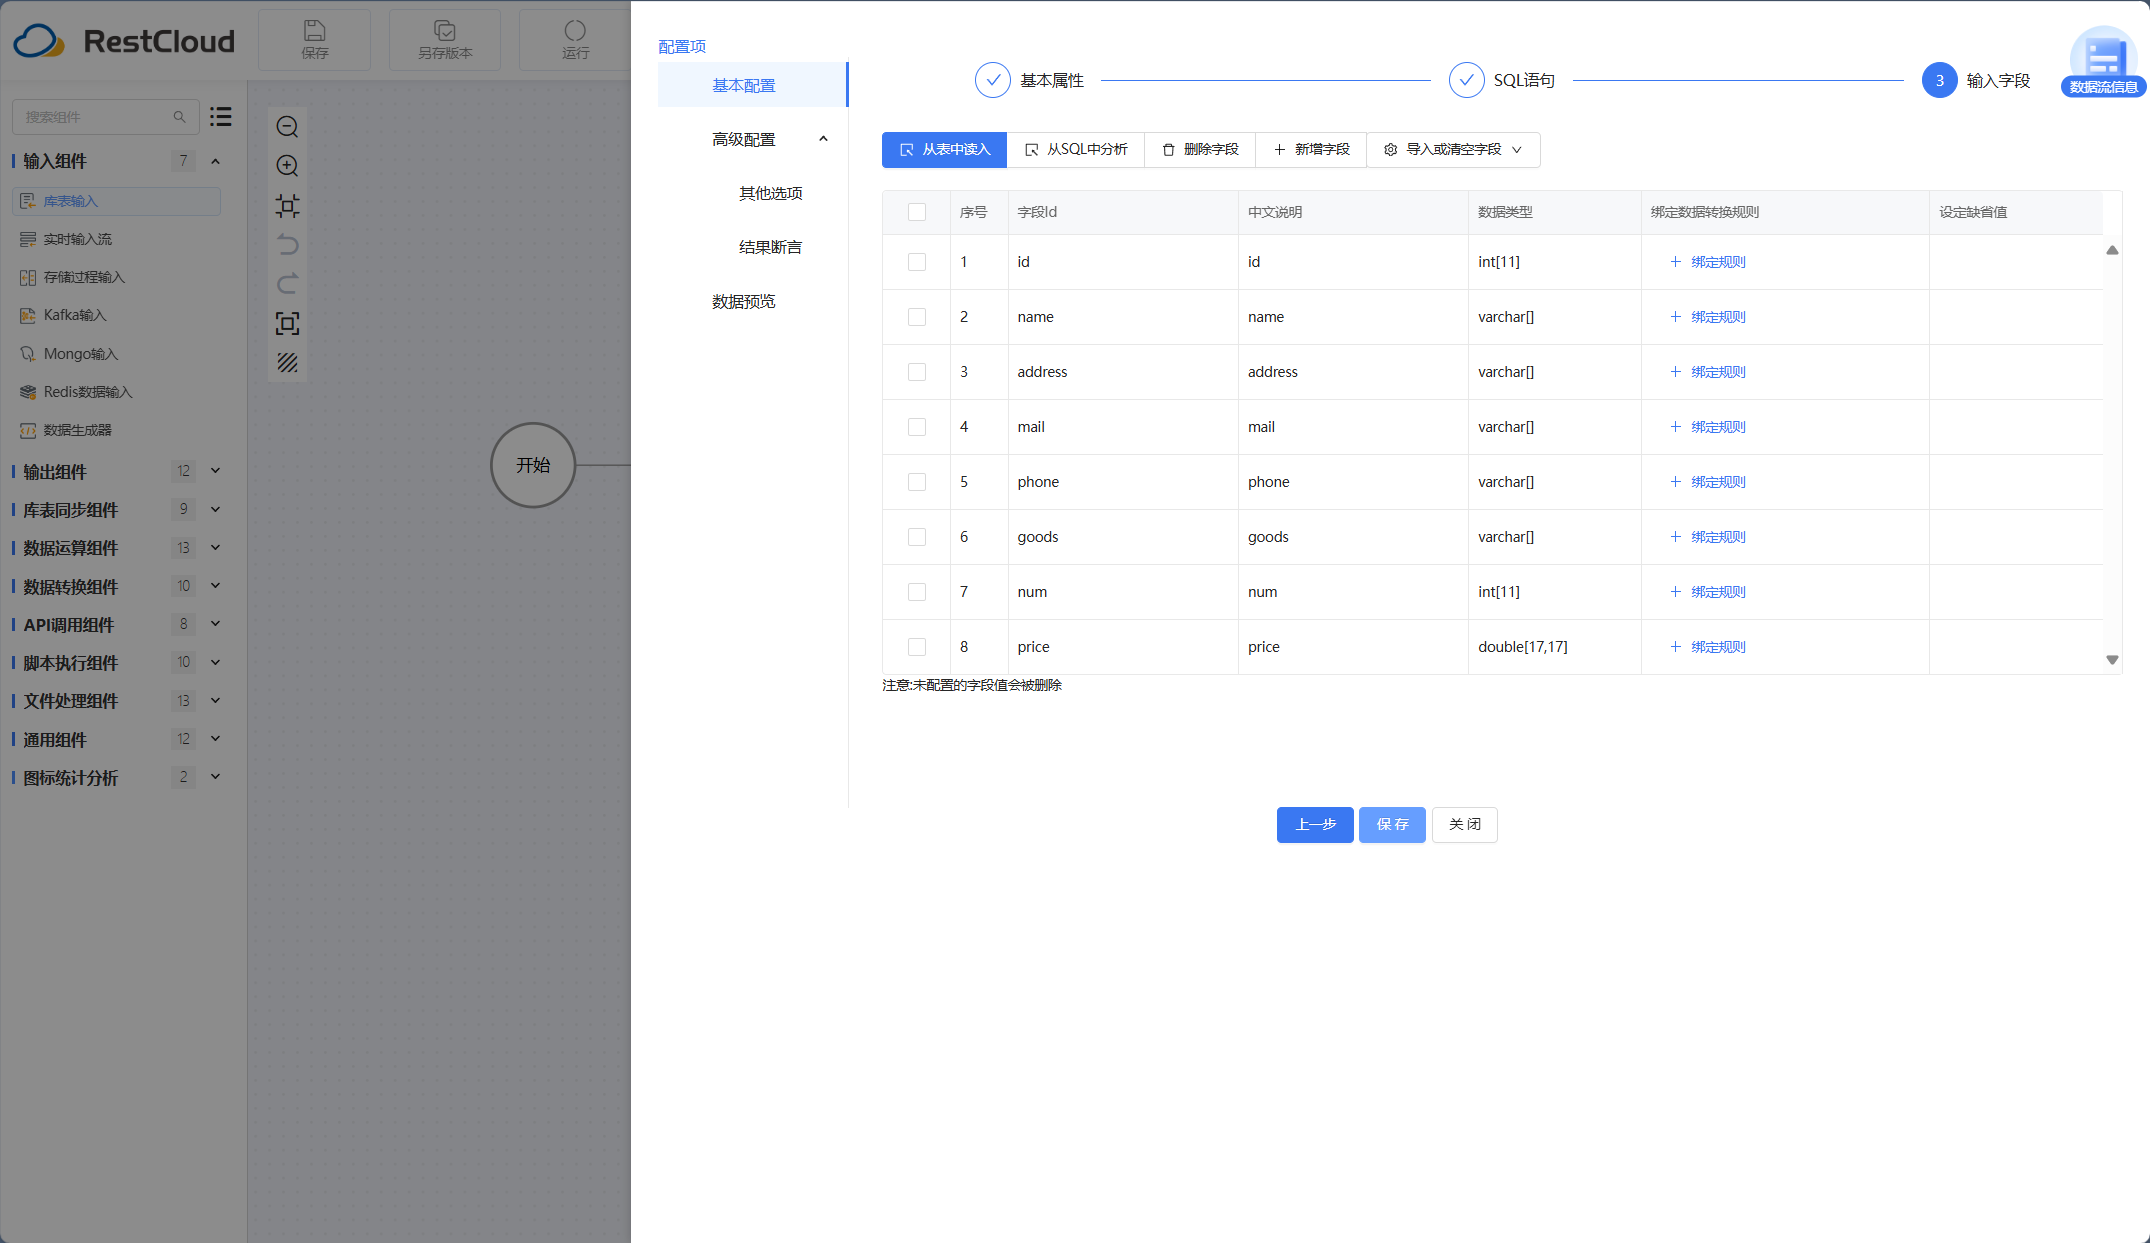The width and height of the screenshot is (2150, 1243).
Task: Toggle the component list view icon
Action: point(221,117)
